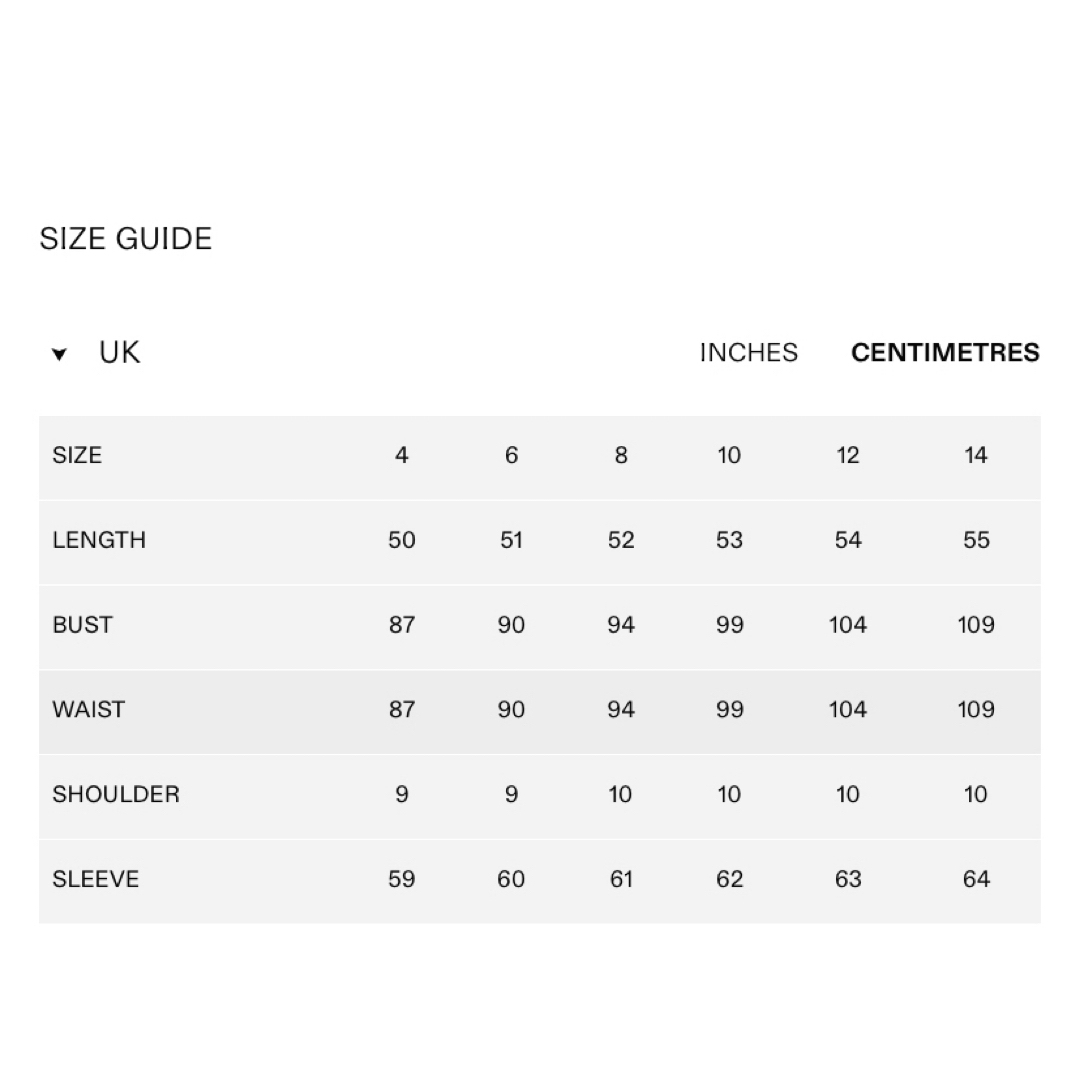This screenshot has width=1080, height=1080.
Task: Select size 6 column header
Action: pos(511,455)
